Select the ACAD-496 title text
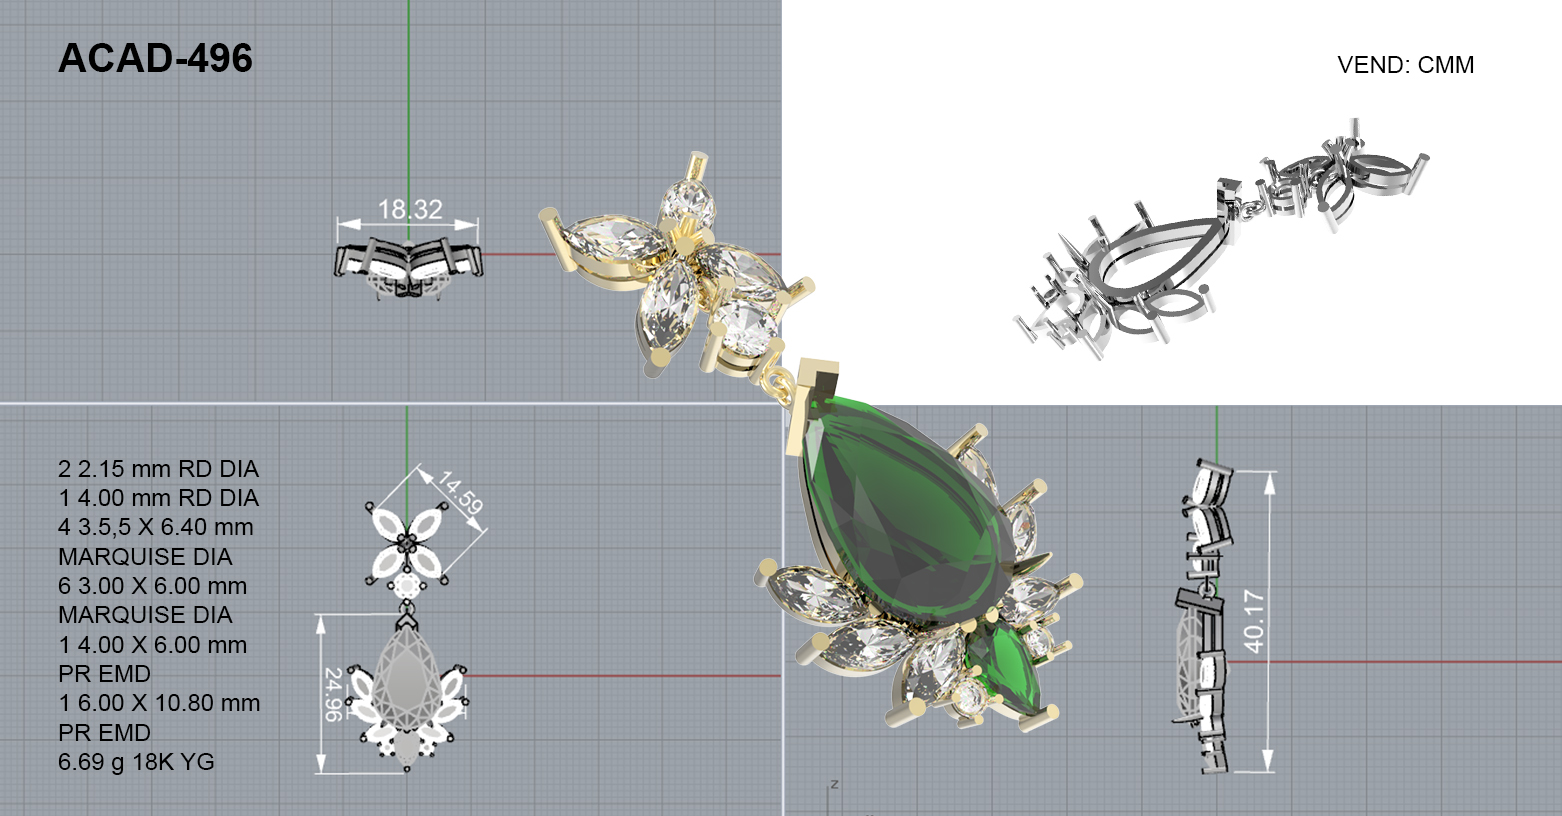1562x816 pixels. [155, 59]
